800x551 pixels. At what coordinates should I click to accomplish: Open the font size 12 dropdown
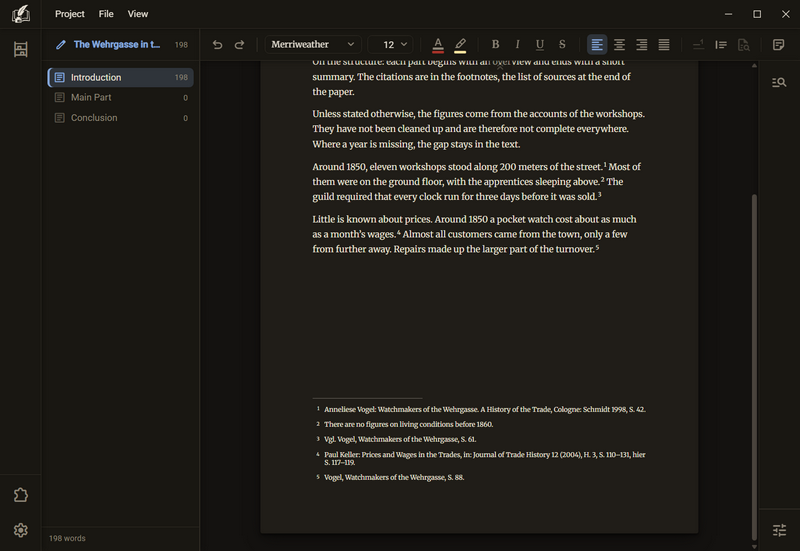point(390,44)
